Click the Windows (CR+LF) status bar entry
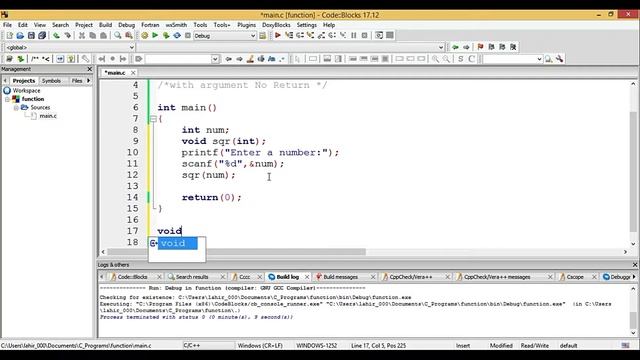640x360 pixels. click(260, 345)
